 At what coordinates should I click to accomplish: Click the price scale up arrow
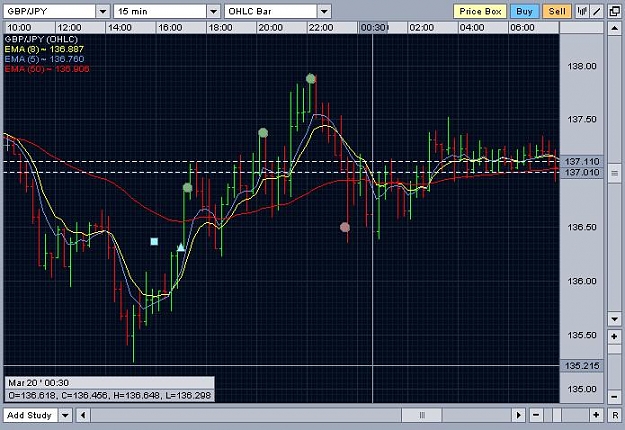tap(614, 28)
